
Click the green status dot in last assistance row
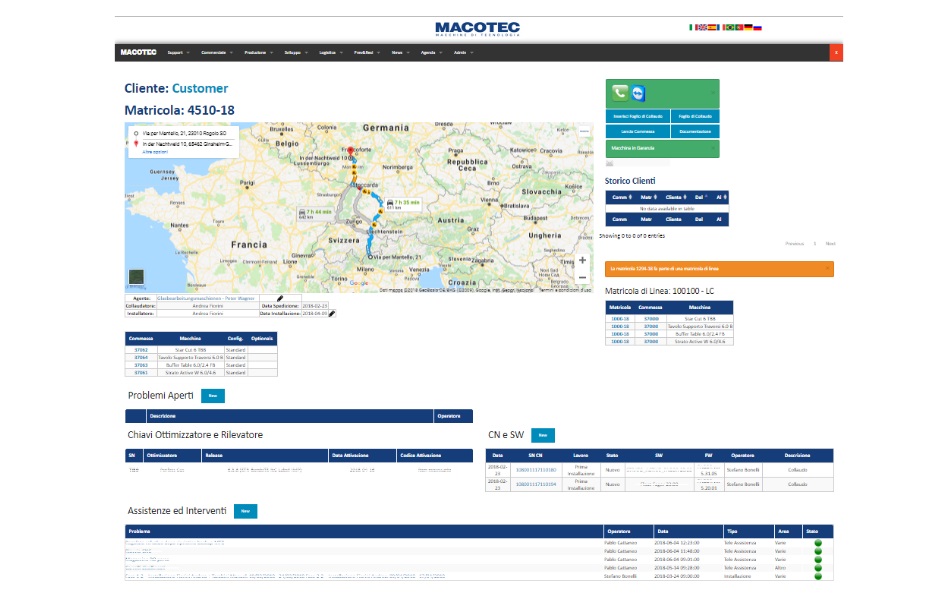pos(818,576)
